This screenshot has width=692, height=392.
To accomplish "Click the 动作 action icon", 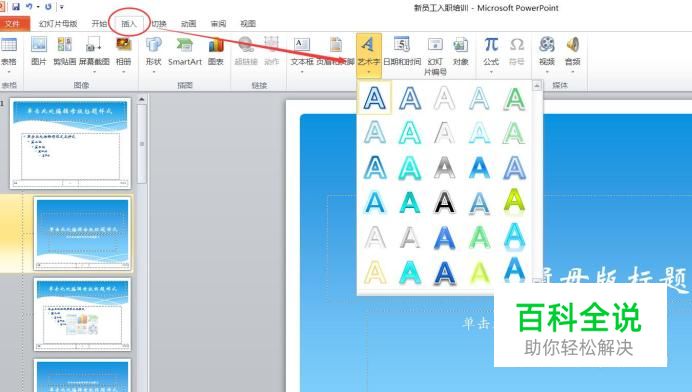I will coord(271,51).
